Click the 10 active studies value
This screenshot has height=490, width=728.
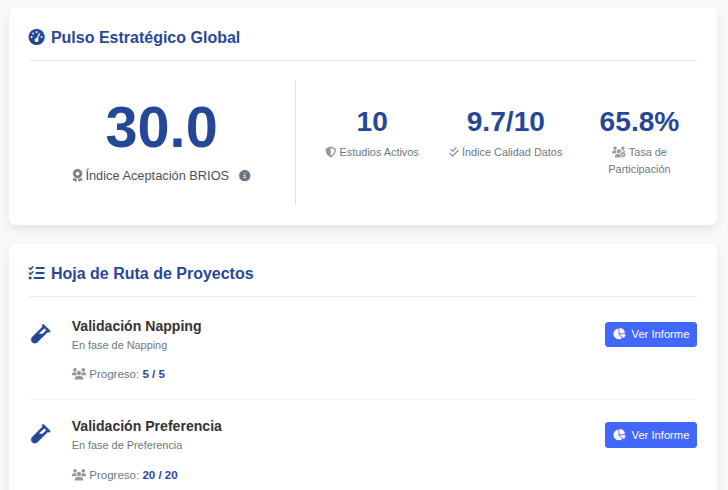point(372,122)
